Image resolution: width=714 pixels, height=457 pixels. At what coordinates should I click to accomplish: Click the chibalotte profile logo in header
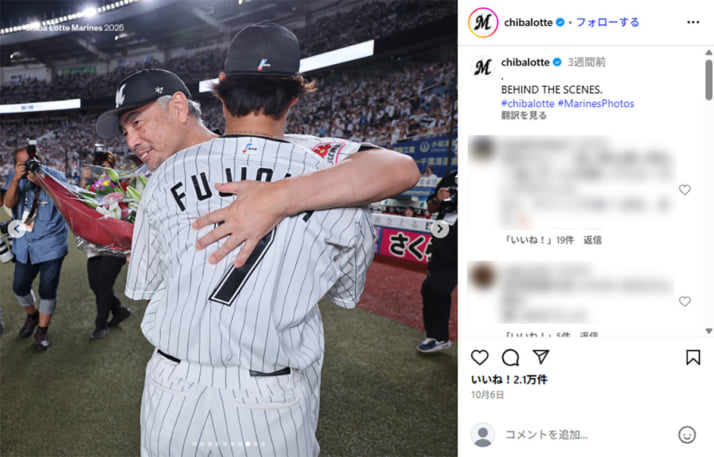[x=483, y=22]
